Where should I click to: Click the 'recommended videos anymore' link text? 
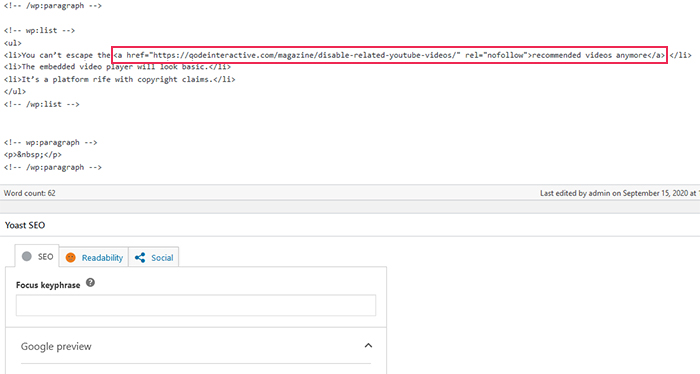coord(589,55)
